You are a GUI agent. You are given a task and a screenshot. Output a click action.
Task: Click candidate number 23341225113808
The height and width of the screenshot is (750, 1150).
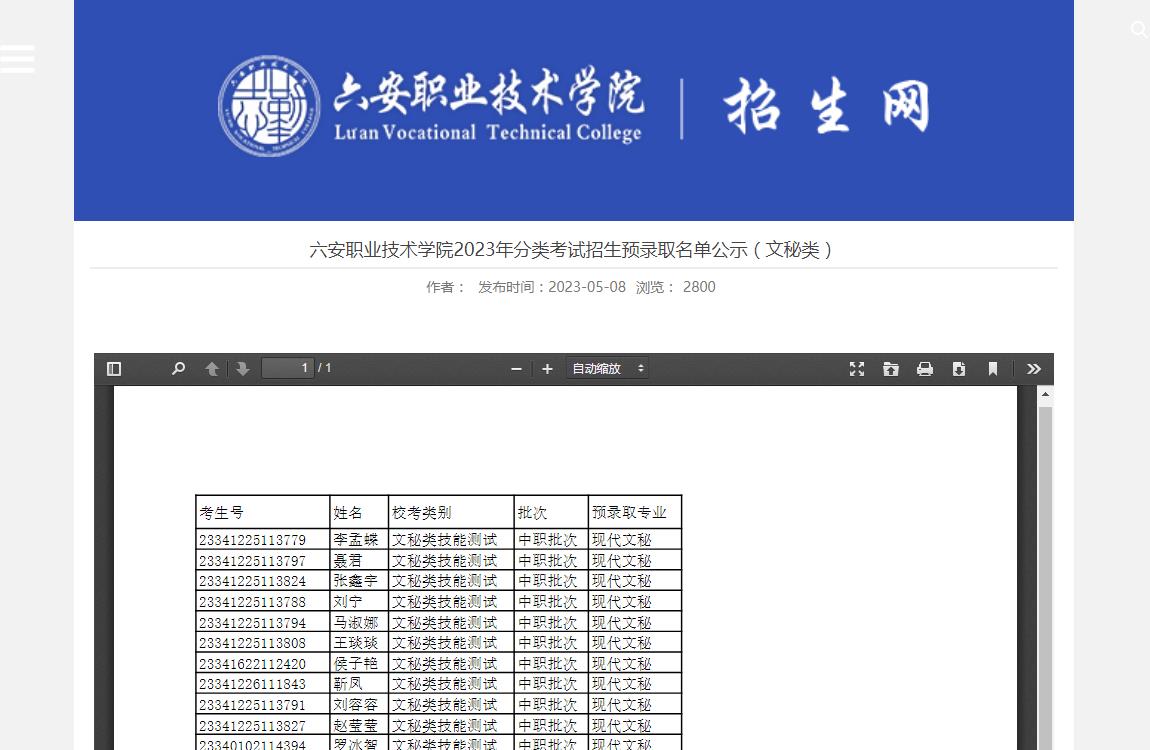(x=252, y=643)
